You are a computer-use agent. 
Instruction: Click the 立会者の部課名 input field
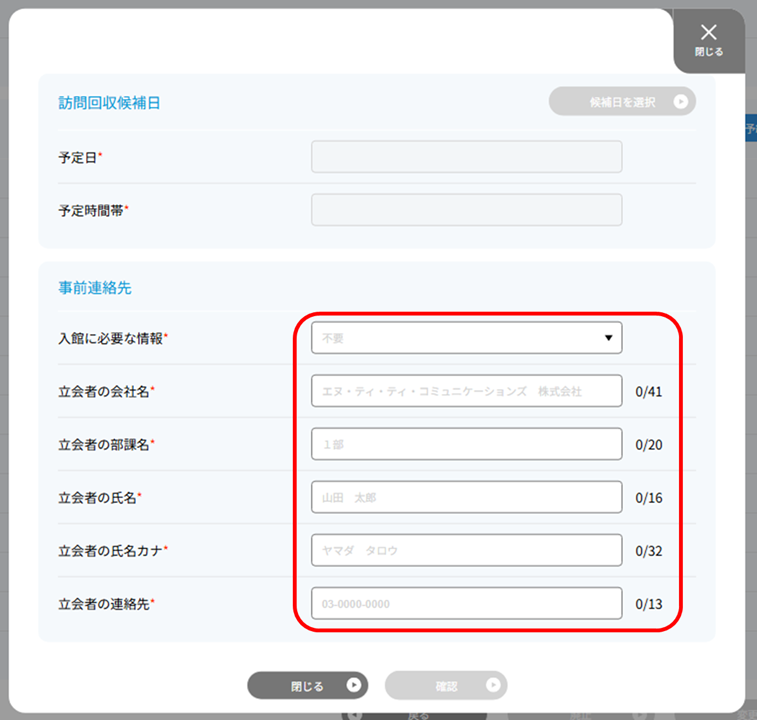pos(466,444)
